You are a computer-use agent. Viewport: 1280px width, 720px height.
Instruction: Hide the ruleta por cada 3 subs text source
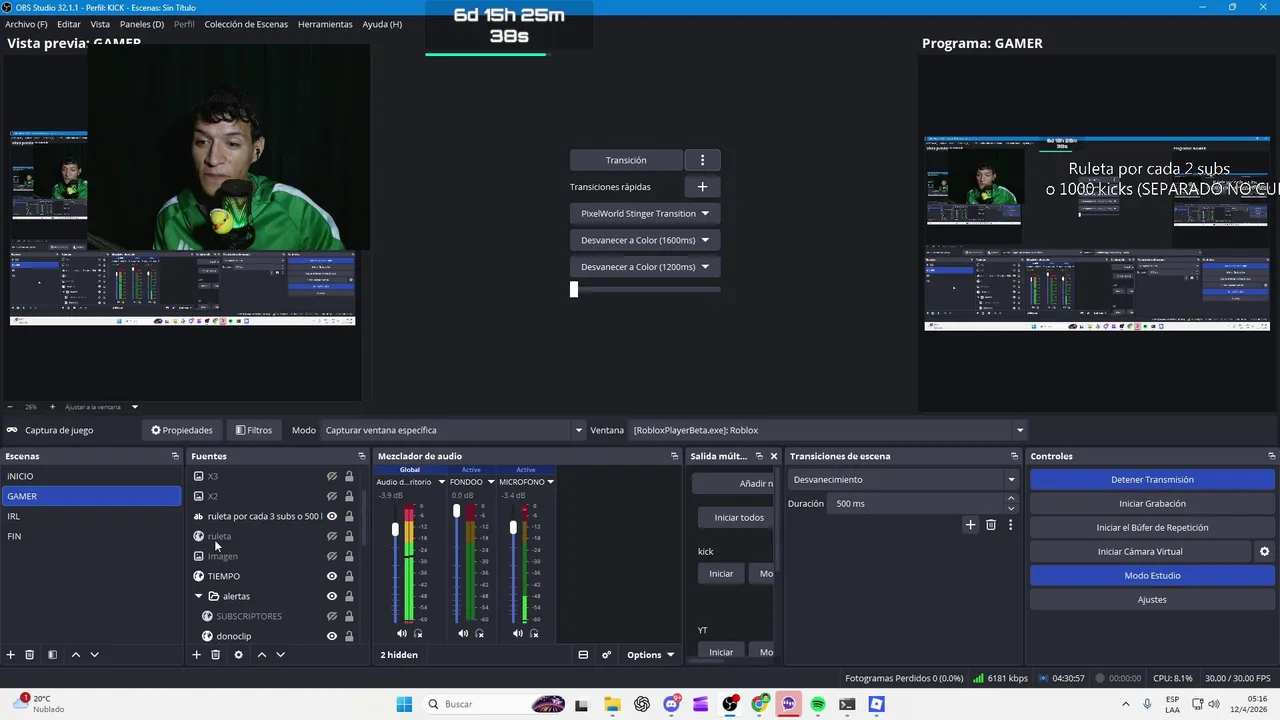click(x=332, y=516)
